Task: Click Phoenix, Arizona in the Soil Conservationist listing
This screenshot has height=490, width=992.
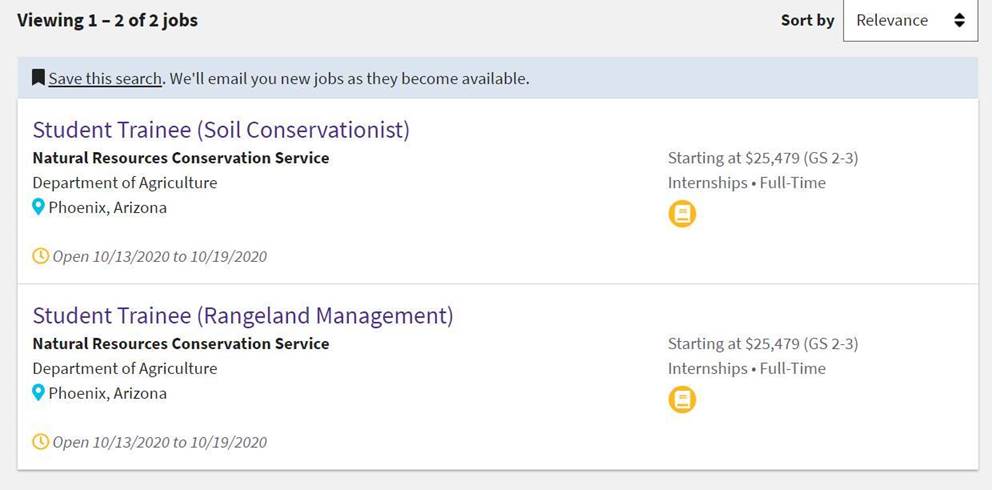Action: [x=108, y=208]
